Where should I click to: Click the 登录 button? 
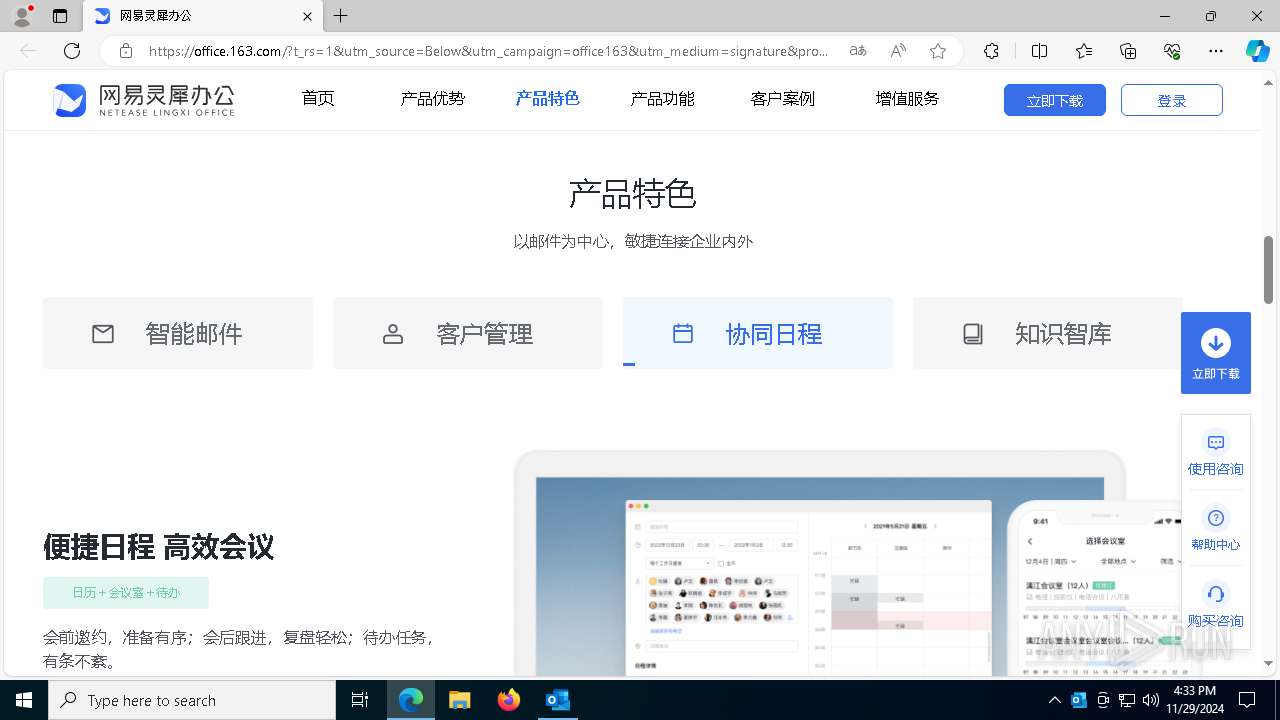click(x=1172, y=100)
